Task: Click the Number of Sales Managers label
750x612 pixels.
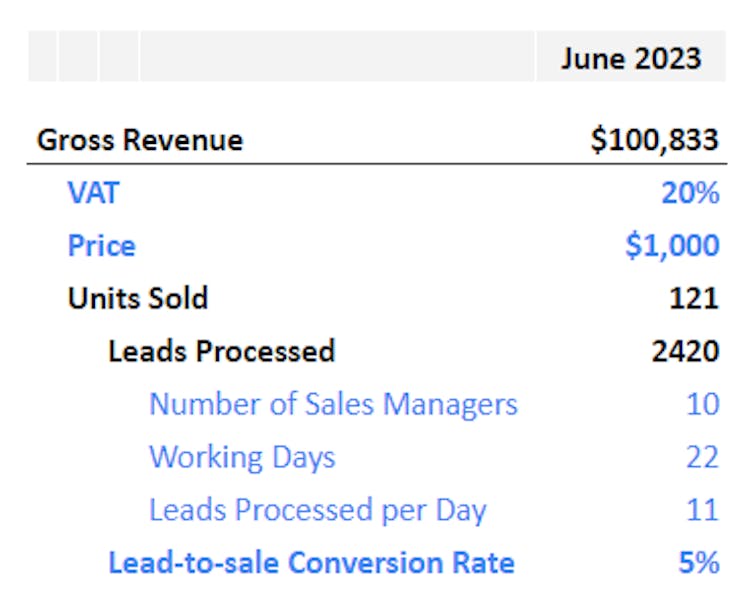Action: (x=333, y=404)
